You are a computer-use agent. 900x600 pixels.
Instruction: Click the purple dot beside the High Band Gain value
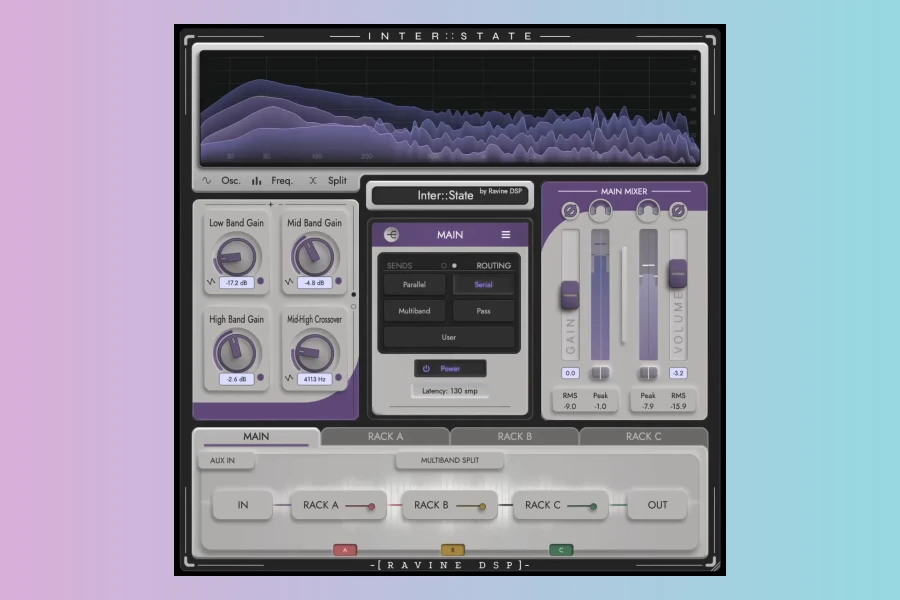(x=261, y=377)
